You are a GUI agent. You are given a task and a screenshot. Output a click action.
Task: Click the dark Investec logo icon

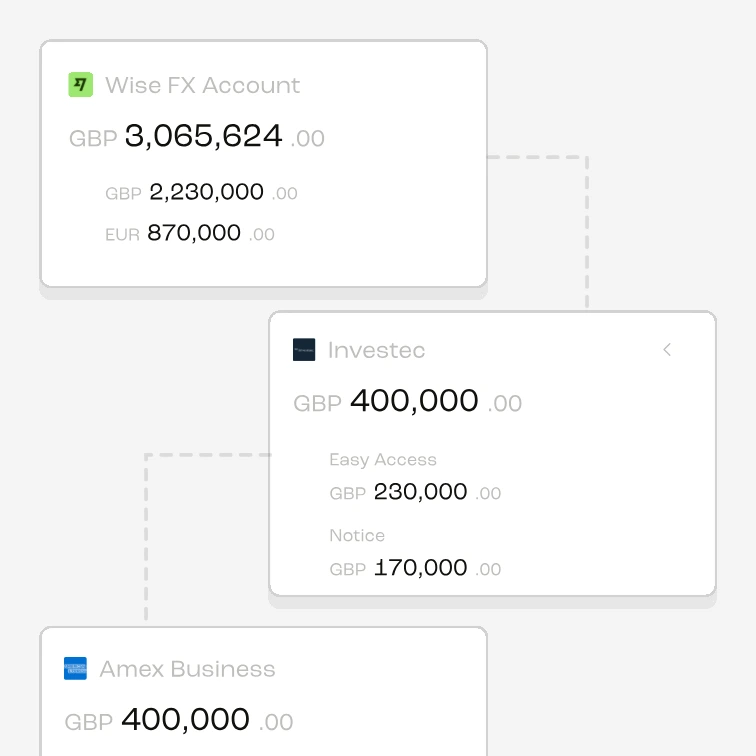coord(304,350)
